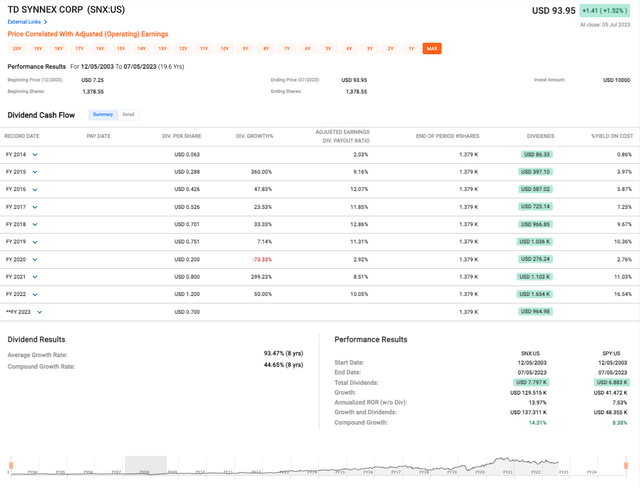The width and height of the screenshot is (640, 488).
Task: Click the END OF PERIOD #SHARES header
Action: 447,136
